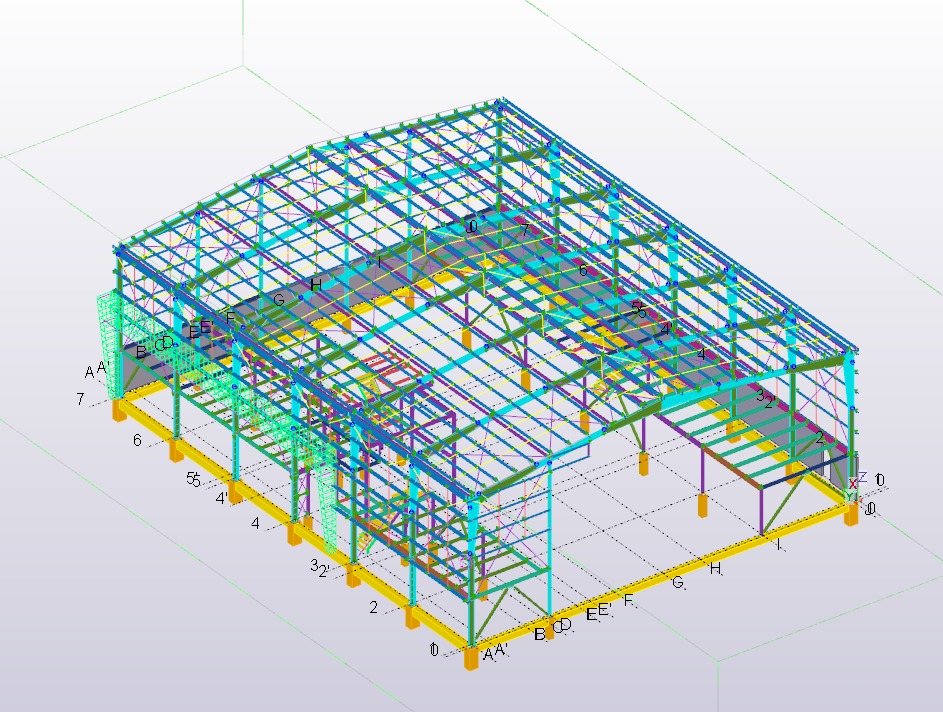The width and height of the screenshot is (943, 712).
Task: Select grid label 6 at roof level
Action: pos(582,270)
